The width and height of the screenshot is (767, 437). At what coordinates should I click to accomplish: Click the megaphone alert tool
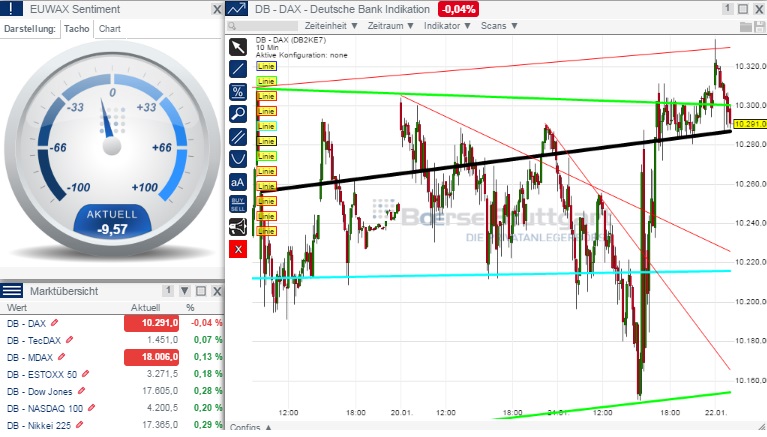(x=238, y=227)
